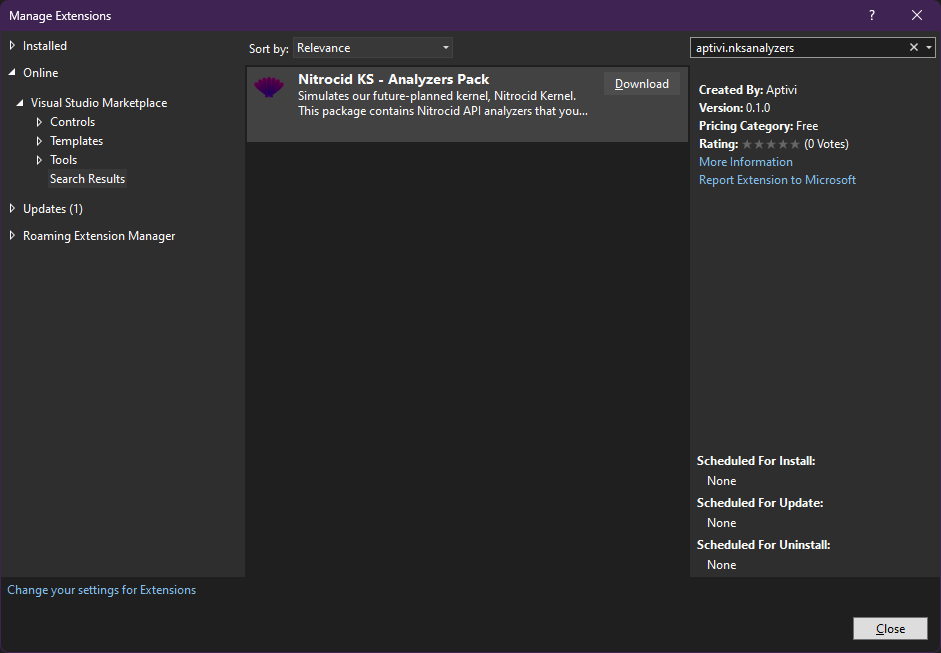
Task: Expand the Templates tree node
Action: (x=39, y=141)
